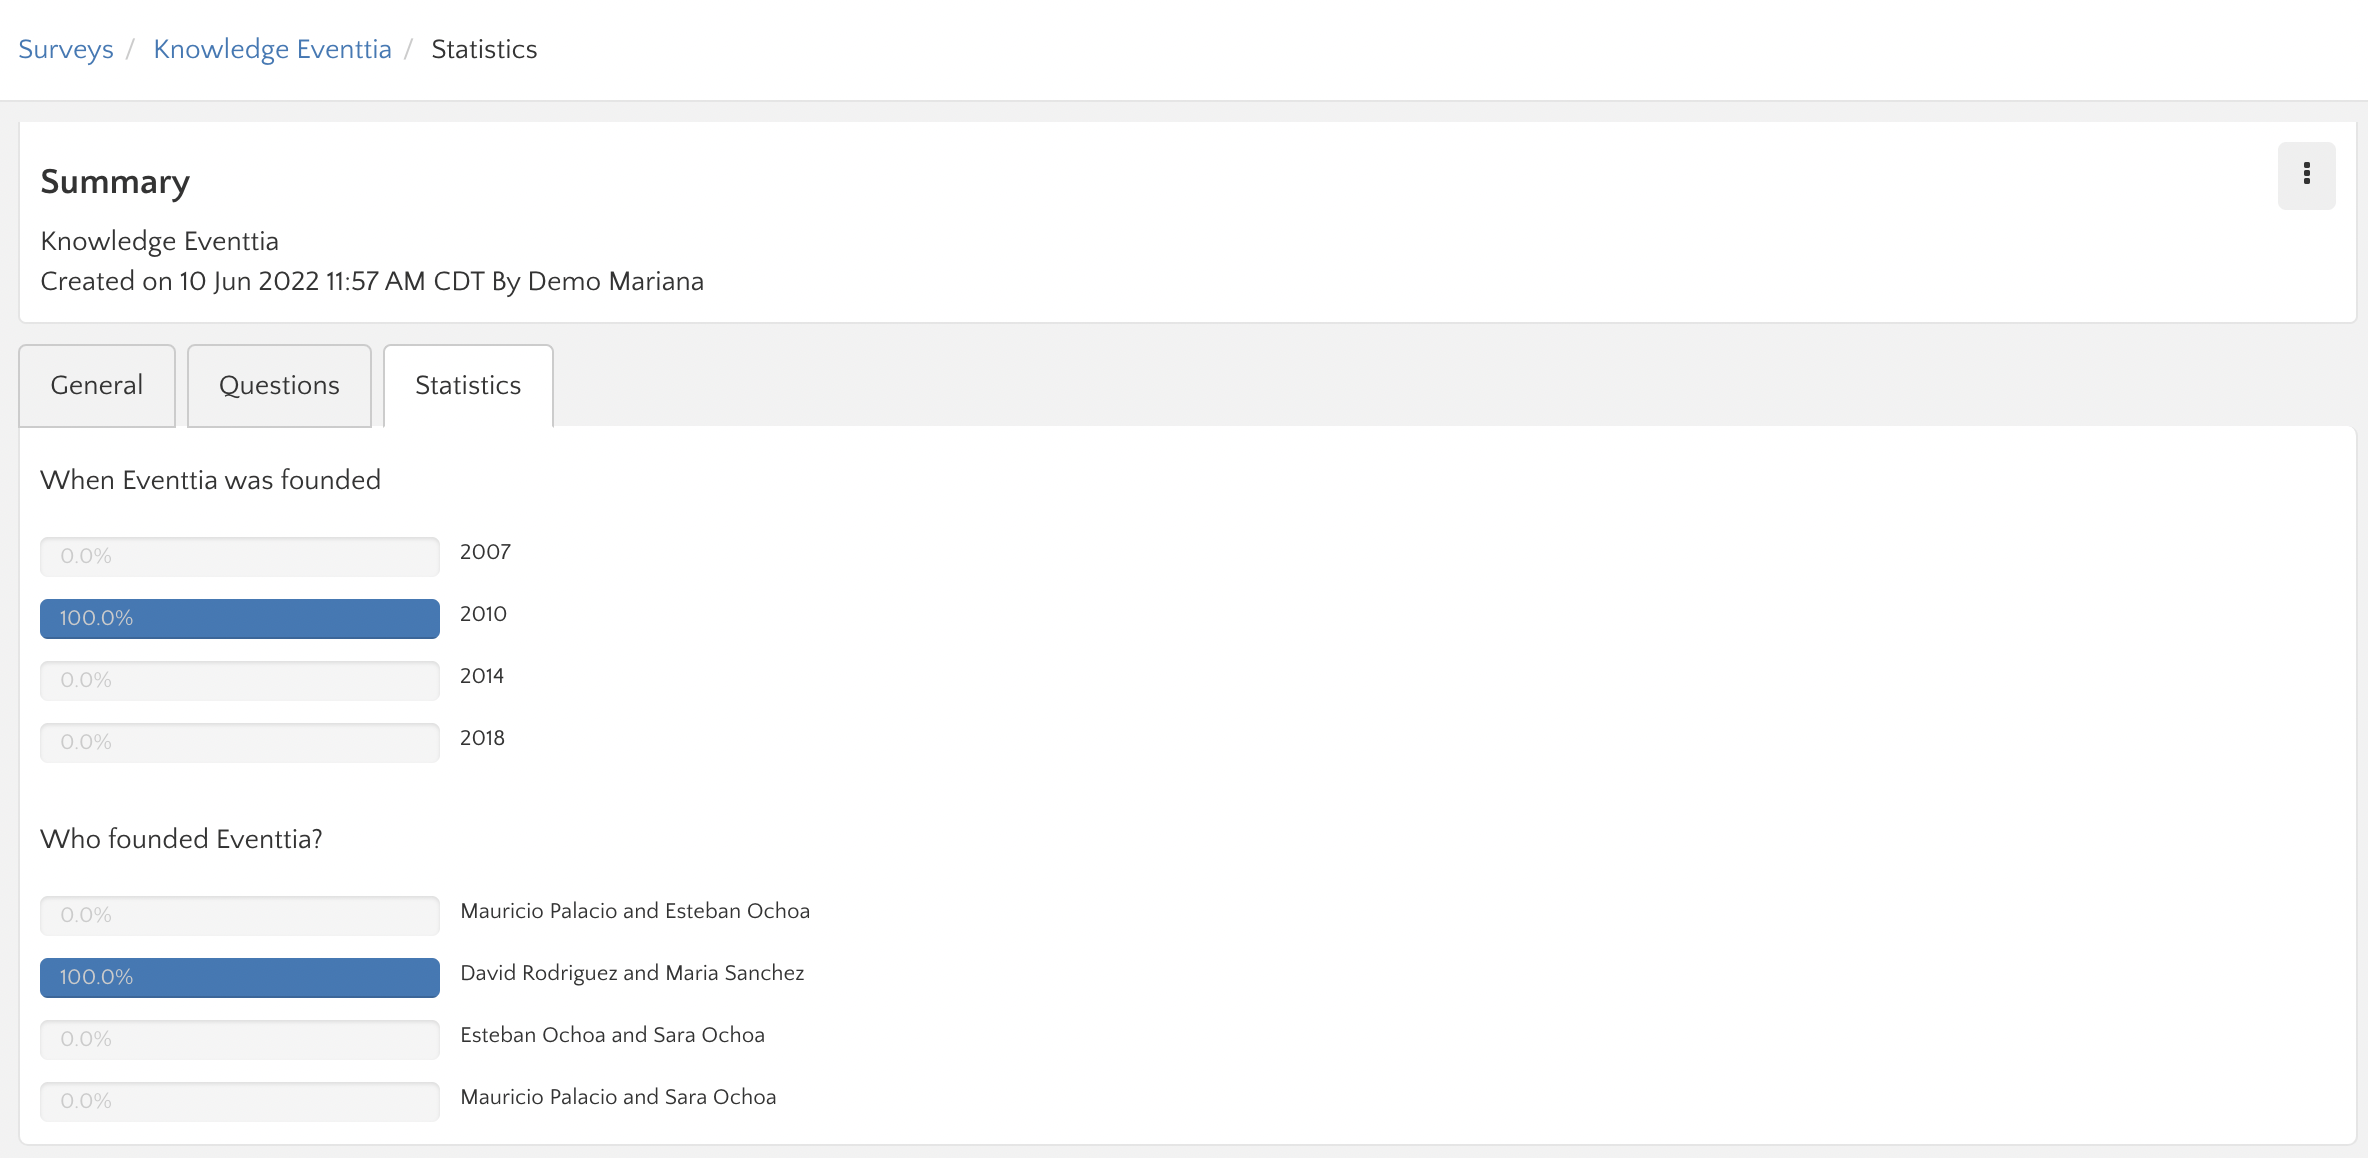Open the Knowledge Eventtia breadcrumb link
Image resolution: width=2368 pixels, height=1158 pixels.
click(272, 49)
